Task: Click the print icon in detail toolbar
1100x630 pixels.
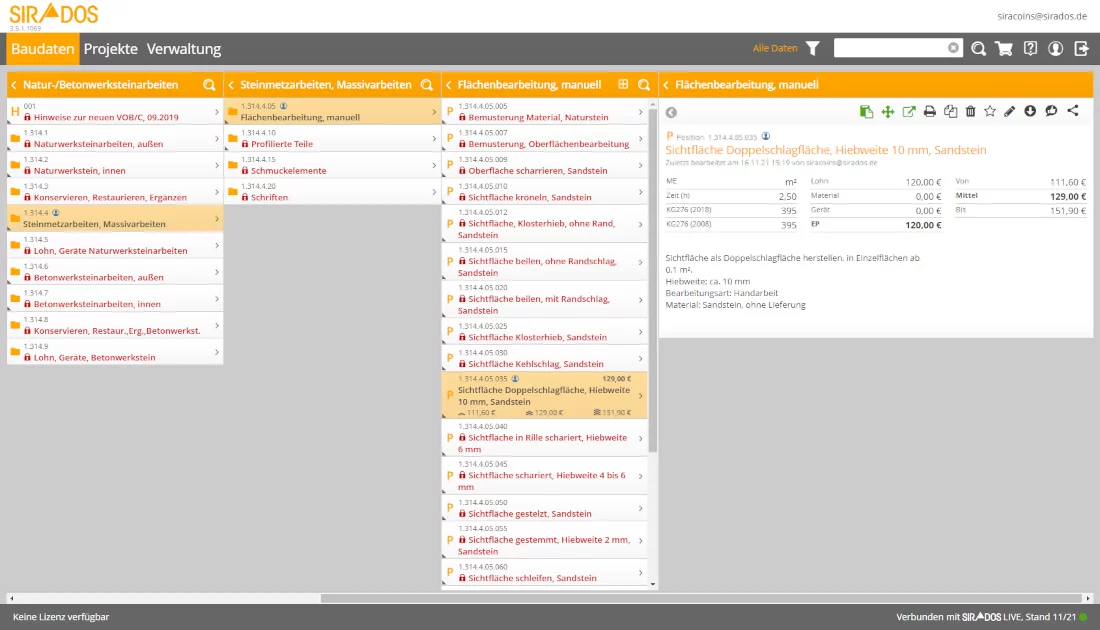Action: point(929,111)
